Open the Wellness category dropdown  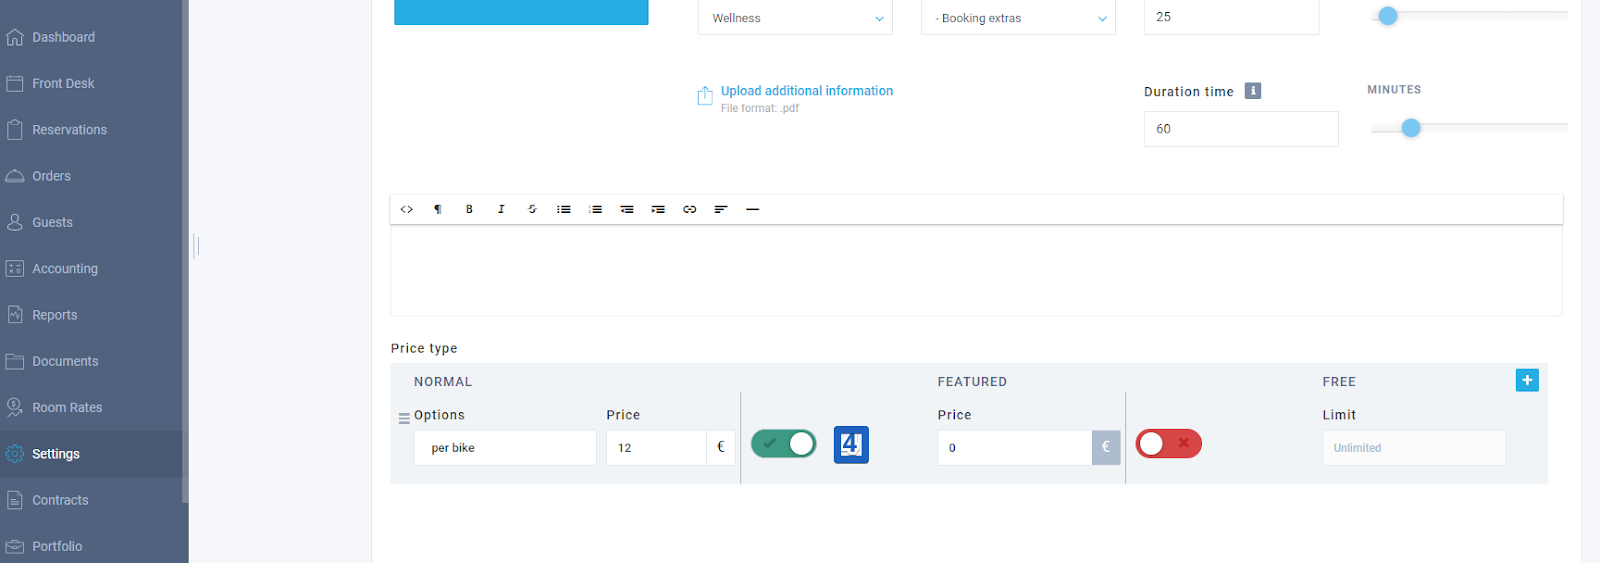click(795, 18)
